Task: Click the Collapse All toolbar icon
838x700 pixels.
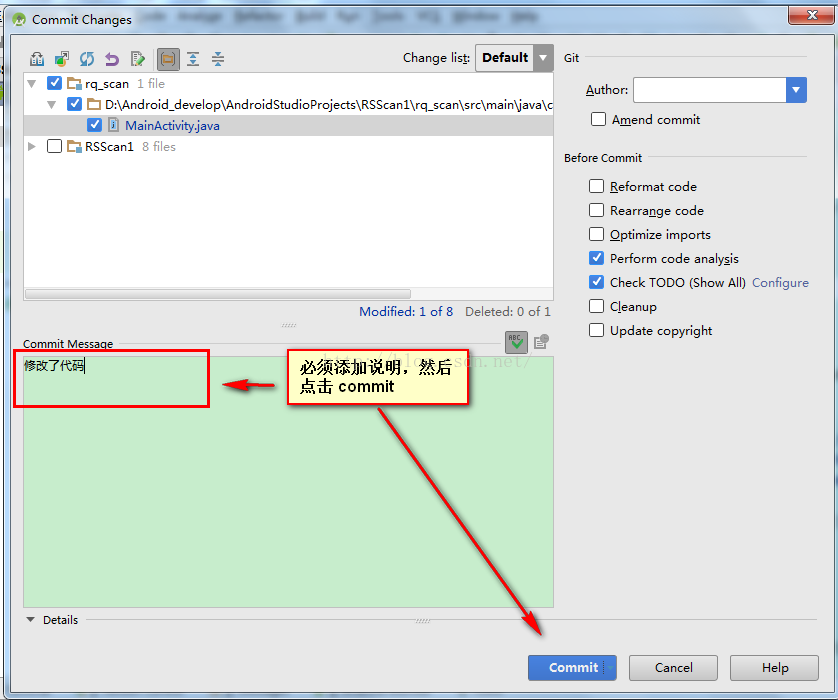Action: [218, 59]
